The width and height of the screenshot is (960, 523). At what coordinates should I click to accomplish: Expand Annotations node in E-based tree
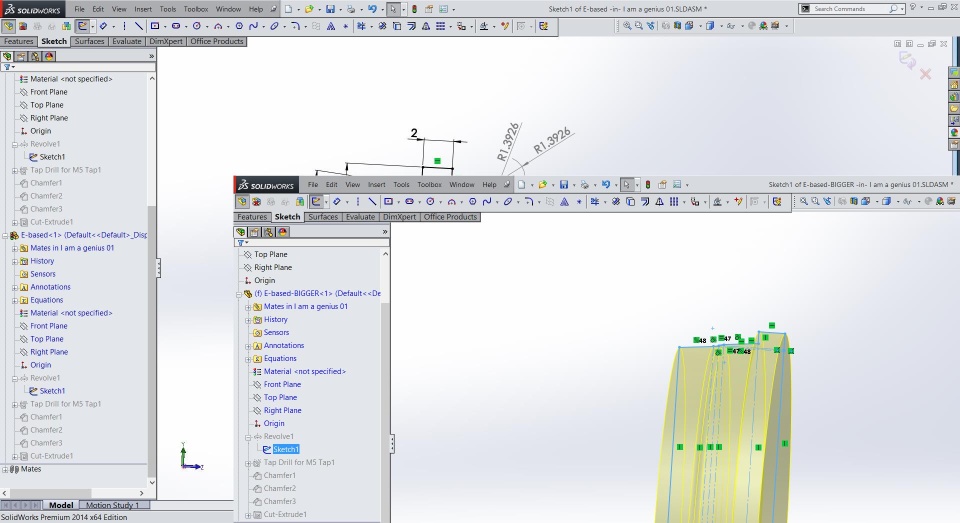coord(15,287)
